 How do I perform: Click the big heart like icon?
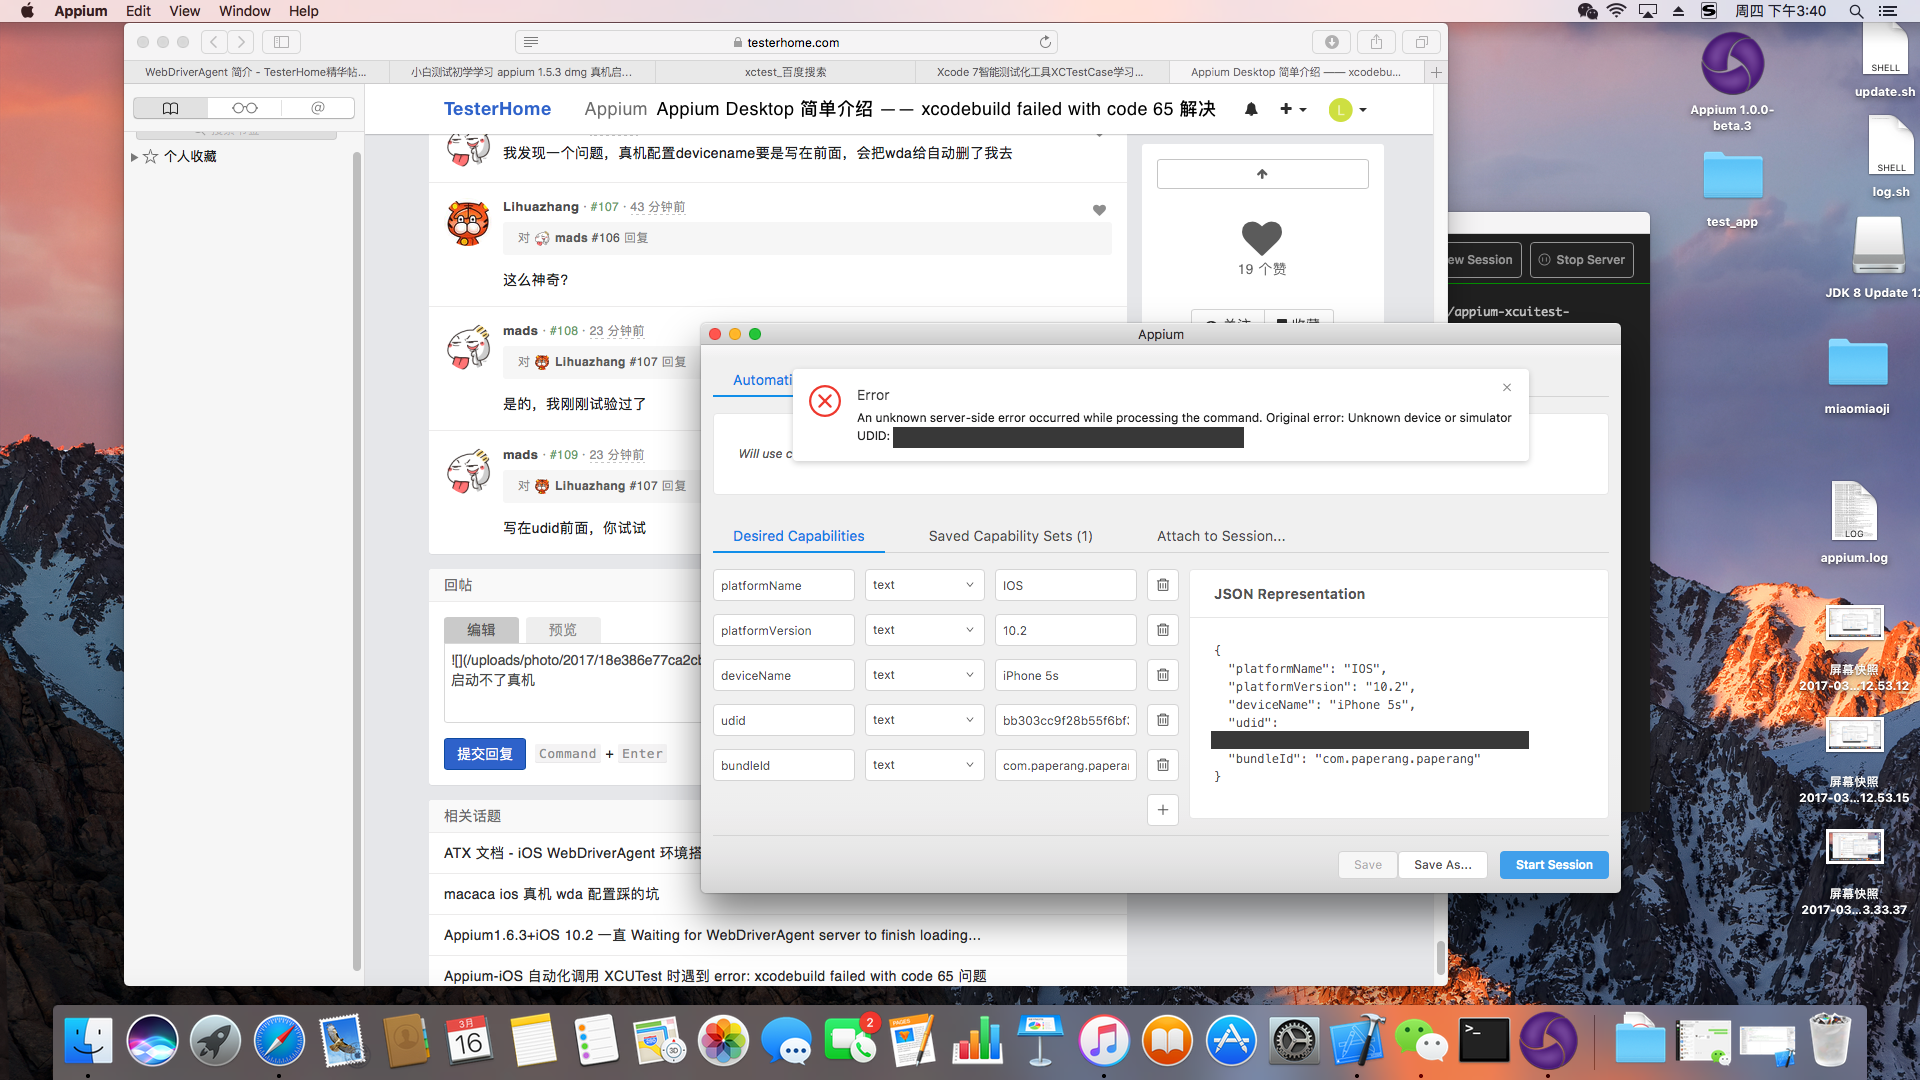1261,237
